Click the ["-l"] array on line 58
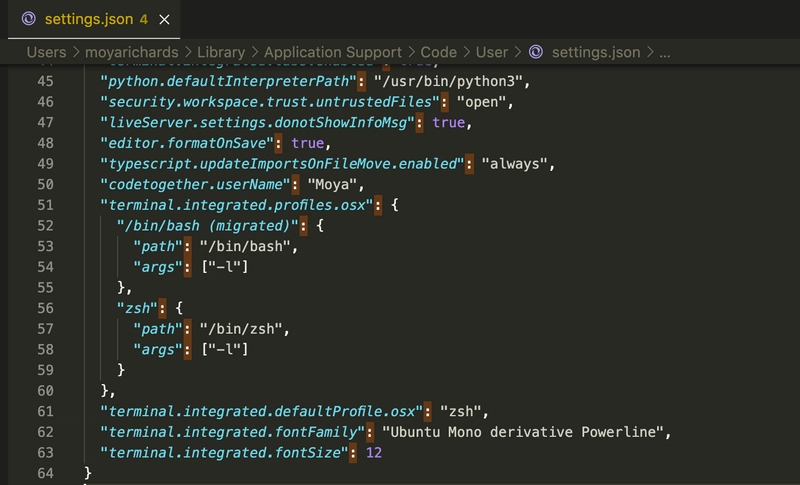800x485 pixels. (x=224, y=349)
